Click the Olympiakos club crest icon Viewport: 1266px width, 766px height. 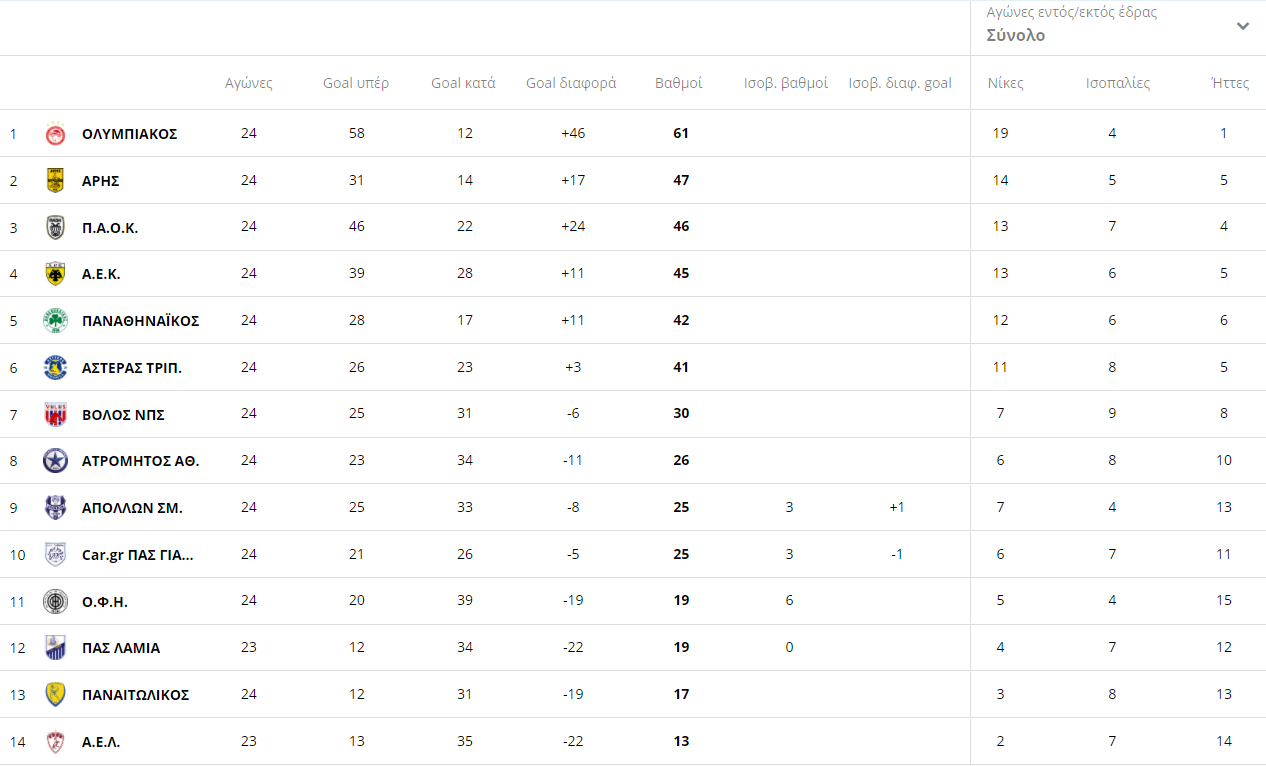(55, 134)
